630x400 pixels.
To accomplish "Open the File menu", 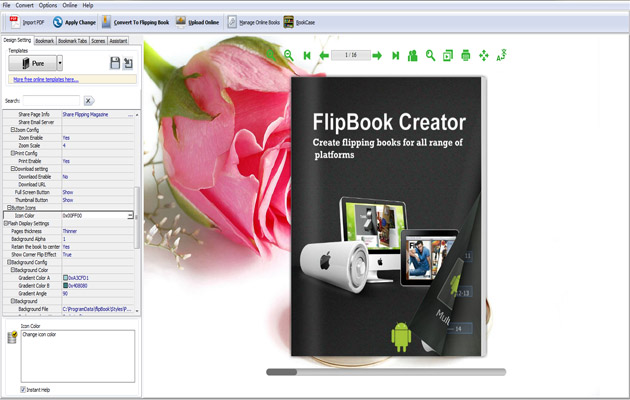I will pyautogui.click(x=6, y=5).
